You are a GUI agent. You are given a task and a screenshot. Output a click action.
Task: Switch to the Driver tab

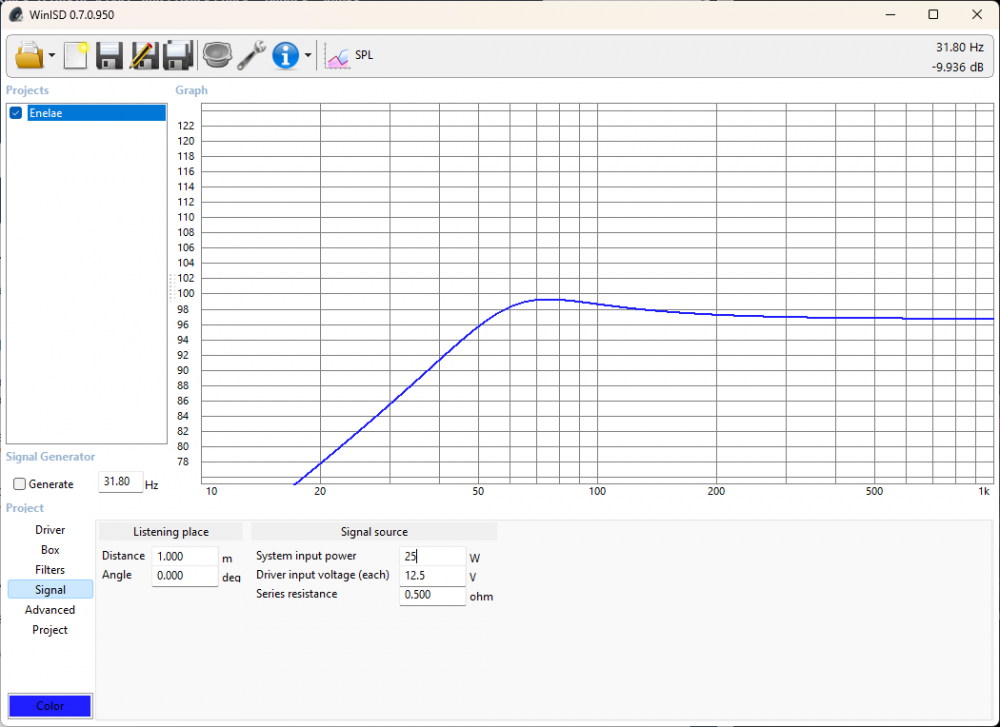tap(50, 530)
